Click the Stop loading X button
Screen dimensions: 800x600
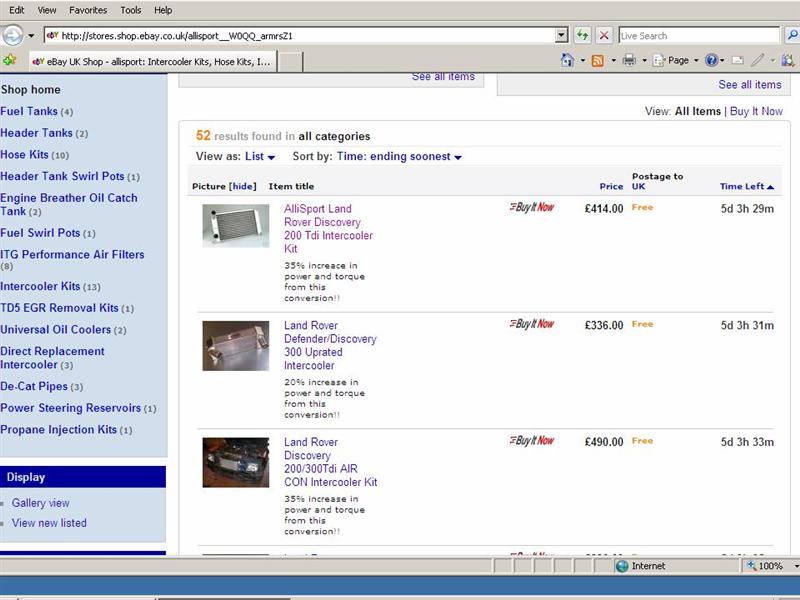tap(604, 35)
